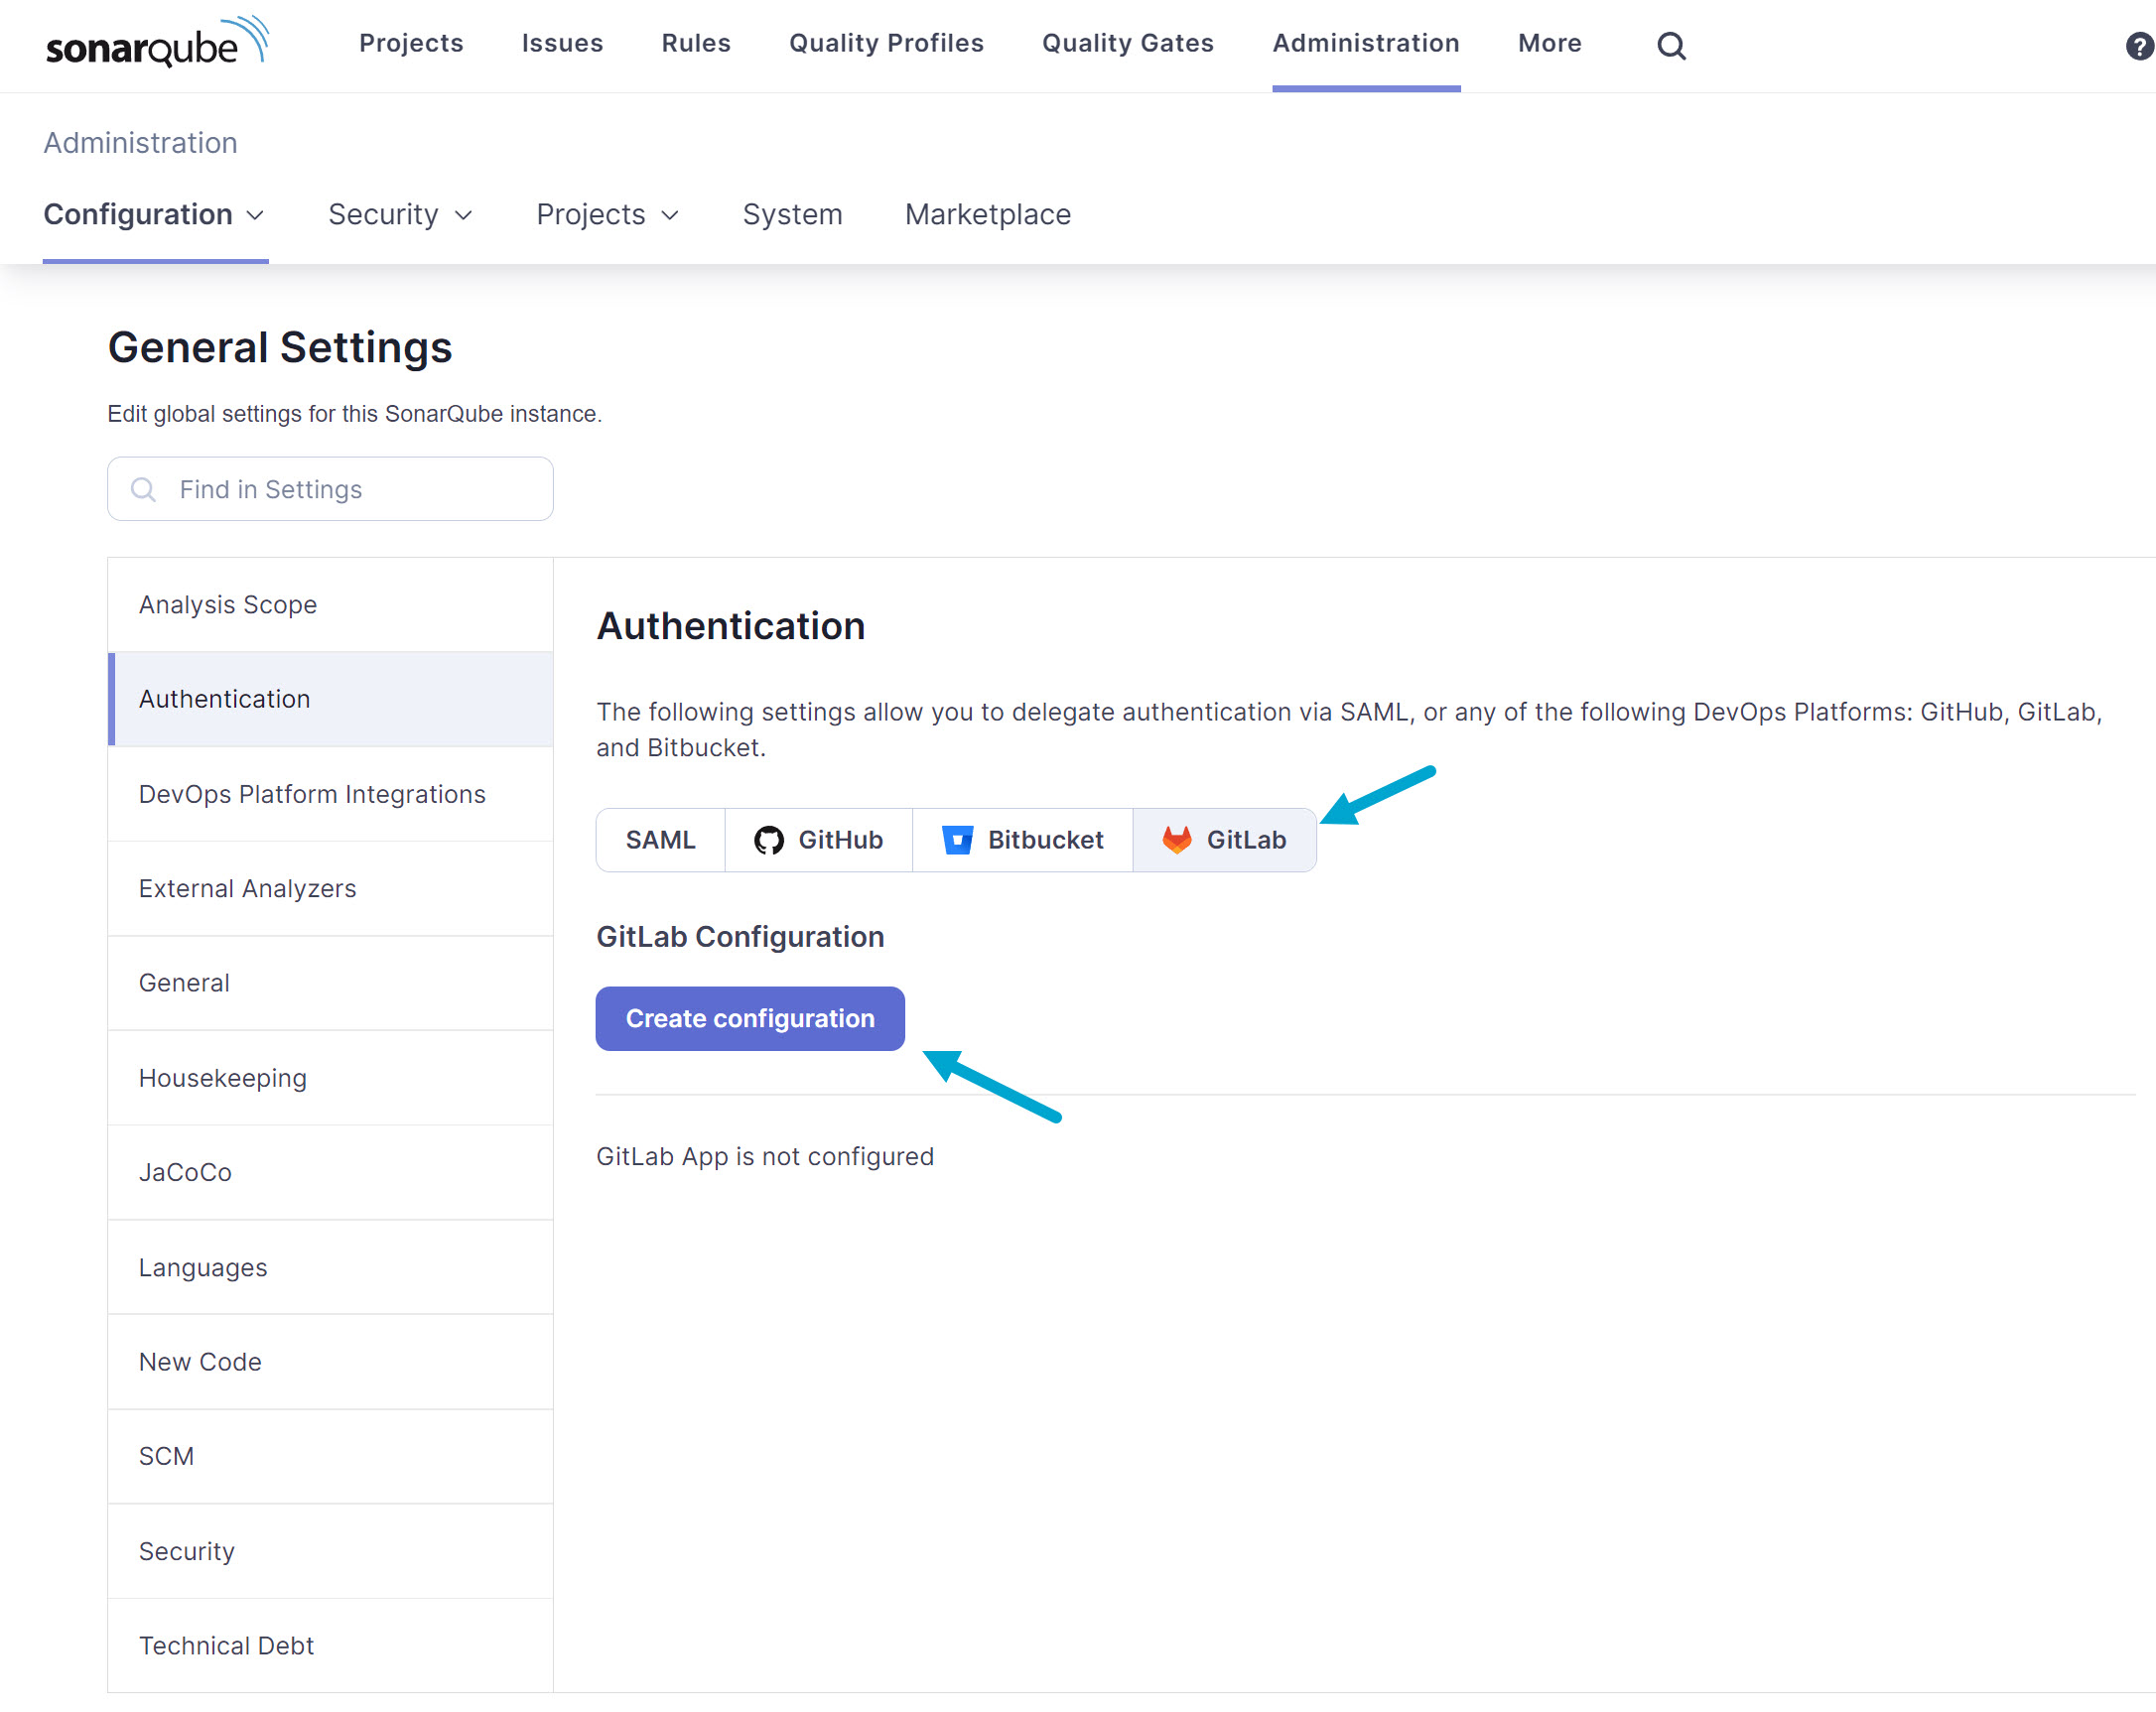The image size is (2156, 1712).
Task: Open DevOps Platform Integrations category
Action: (x=312, y=794)
